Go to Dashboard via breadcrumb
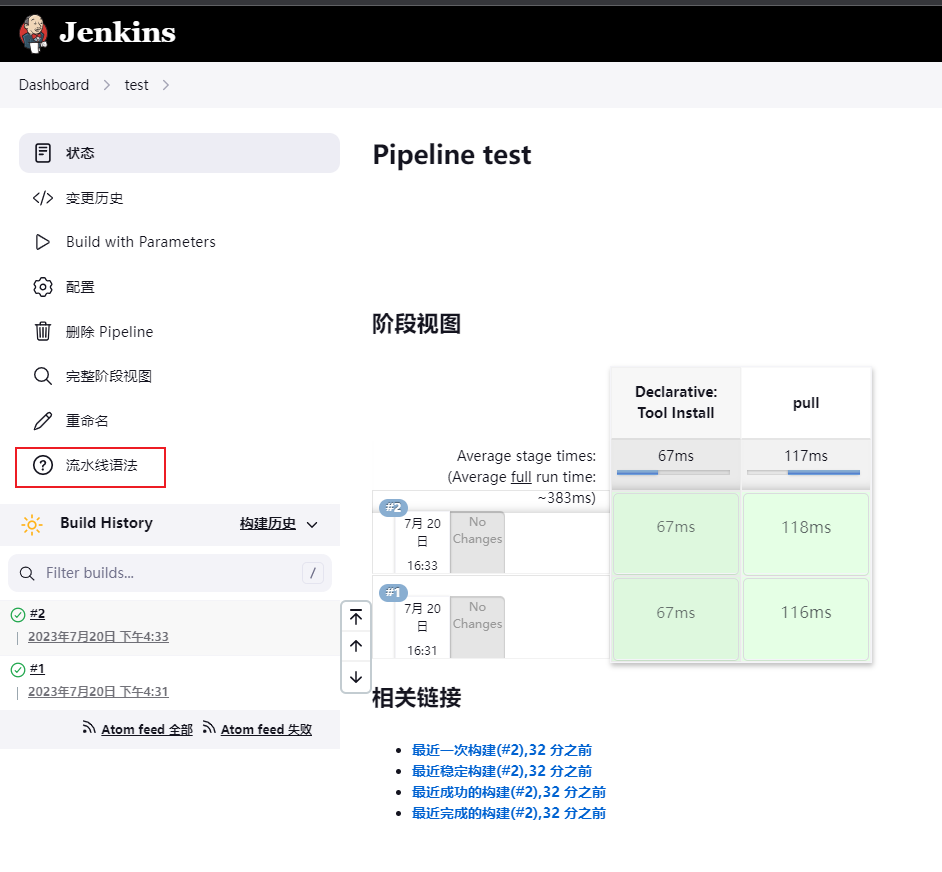The width and height of the screenshot is (942, 872). pyautogui.click(x=54, y=85)
